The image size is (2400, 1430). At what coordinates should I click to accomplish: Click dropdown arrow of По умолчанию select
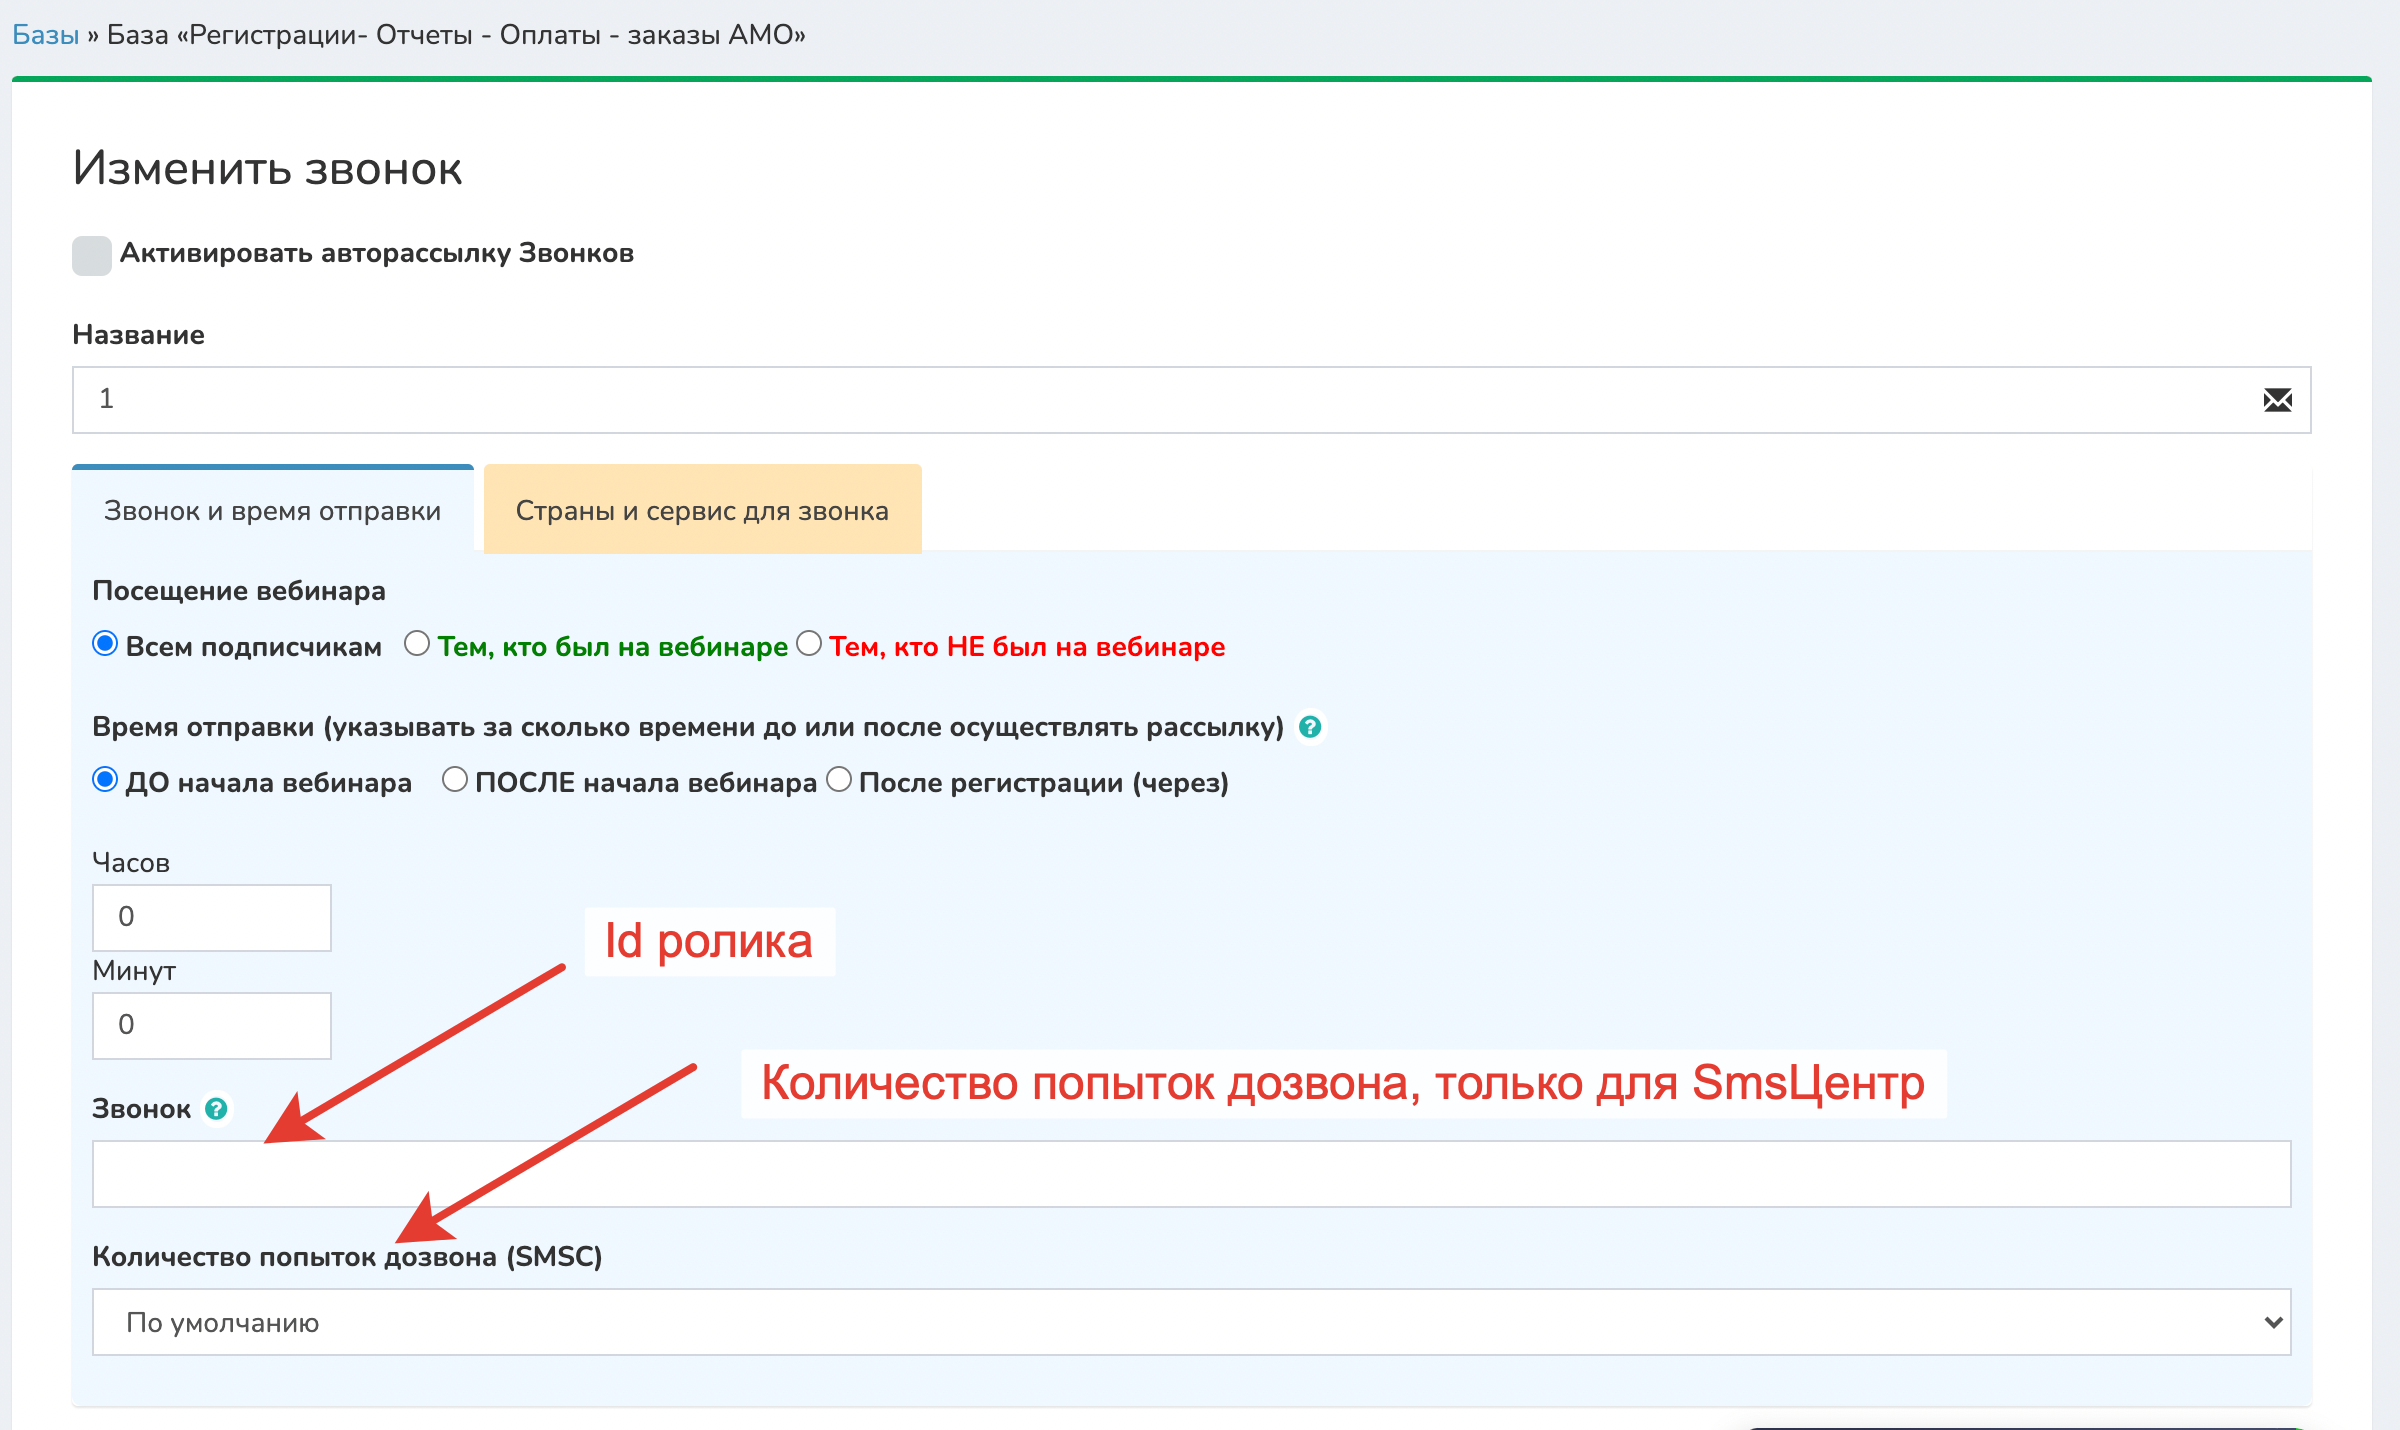(2273, 1322)
